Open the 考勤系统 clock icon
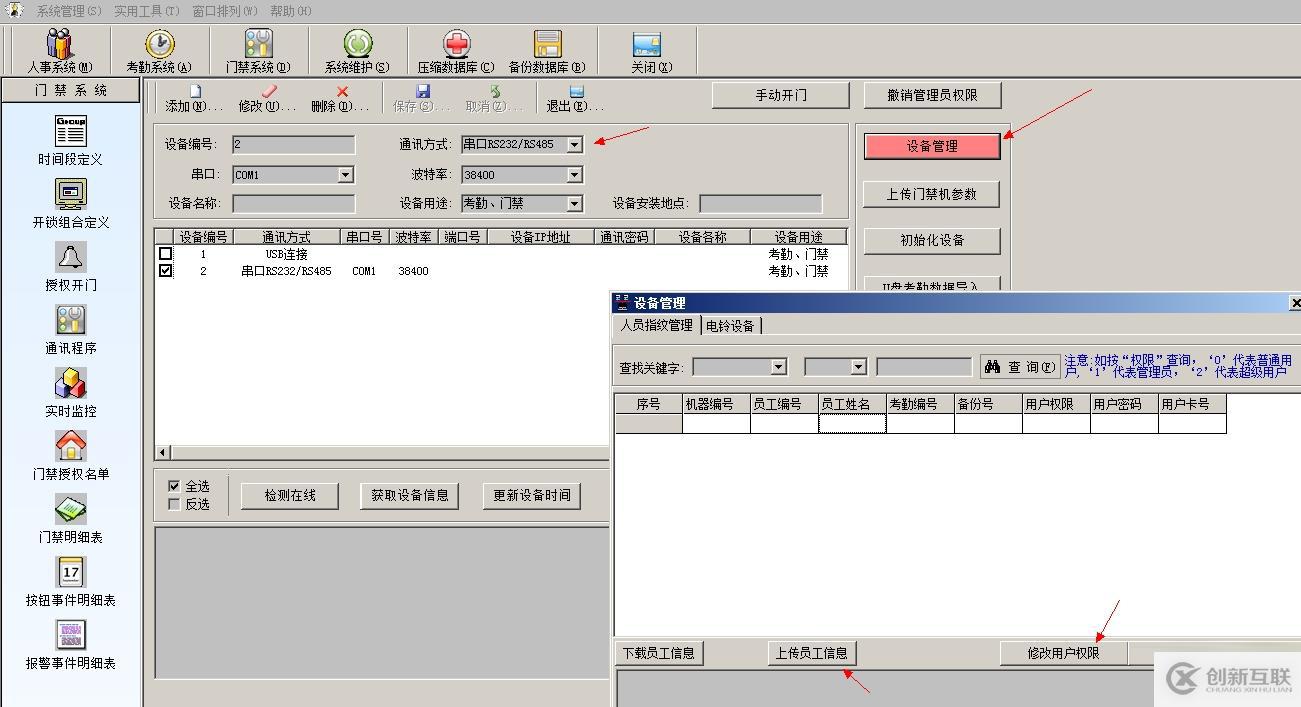This screenshot has width=1301, height=707. [x=159, y=44]
